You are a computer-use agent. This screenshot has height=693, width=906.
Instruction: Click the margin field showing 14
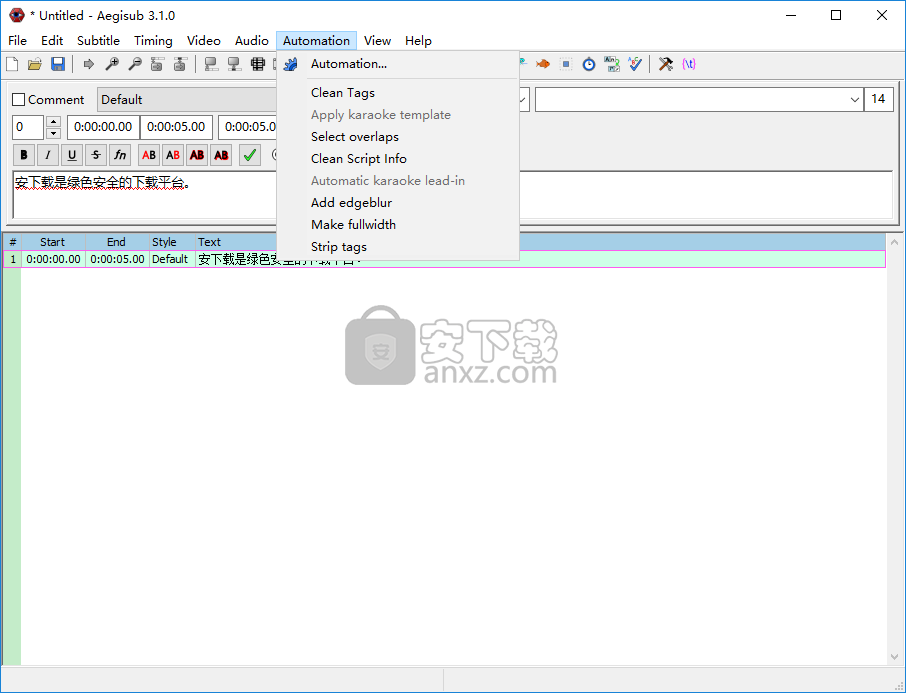pyautogui.click(x=878, y=99)
